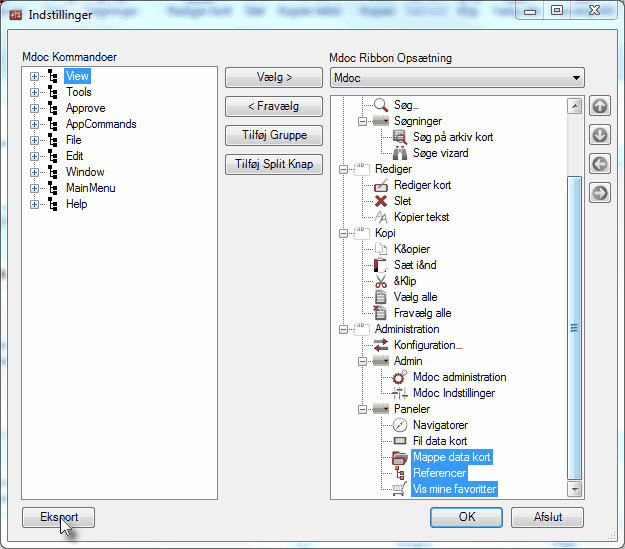This screenshot has height=549, width=625.
Task: Expand the Approve command node
Action: click(34, 108)
